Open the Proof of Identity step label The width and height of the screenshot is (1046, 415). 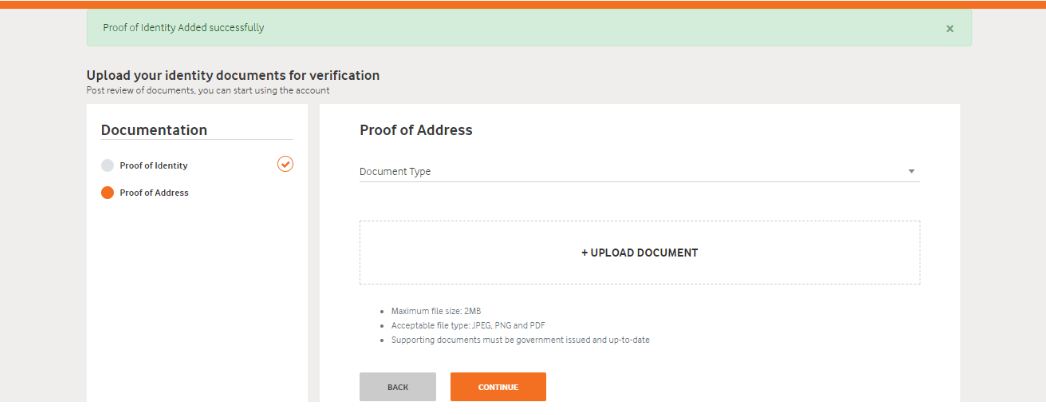153,165
